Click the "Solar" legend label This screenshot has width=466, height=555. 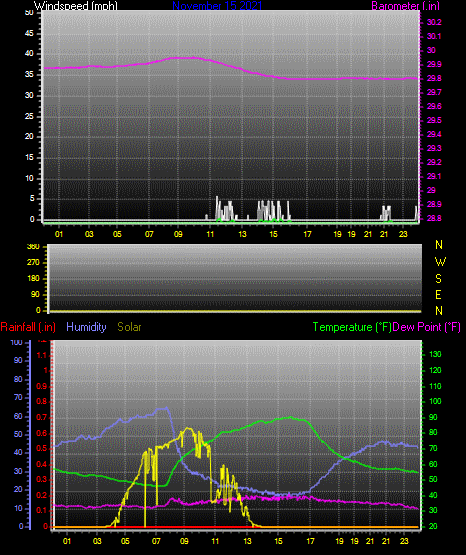(x=129, y=327)
